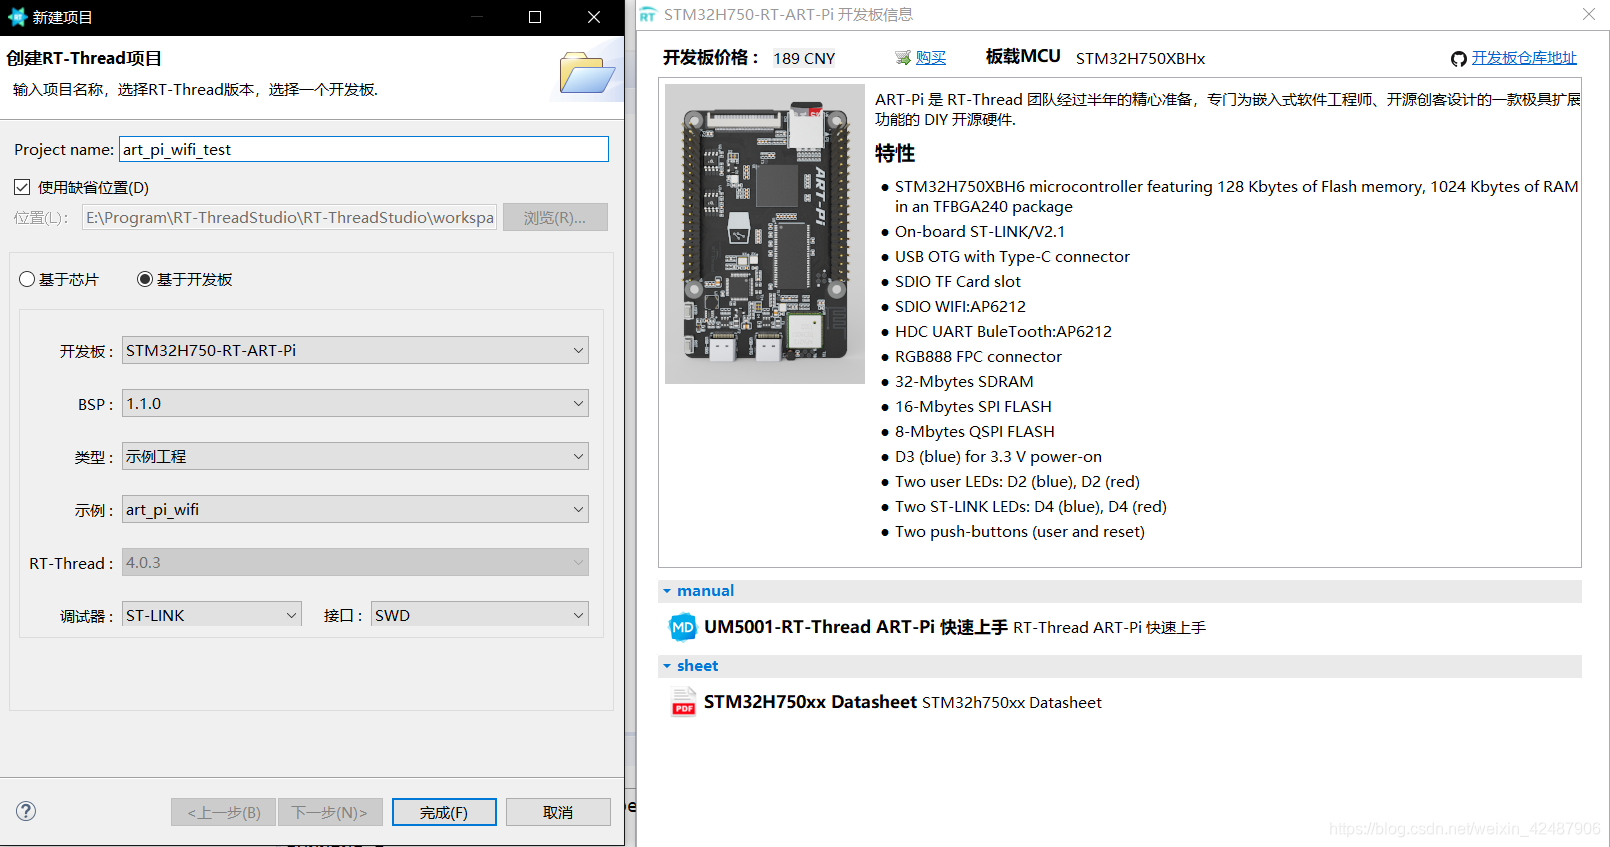Click the help question mark icon
Viewport: 1610px width, 847px height.
coord(26,811)
